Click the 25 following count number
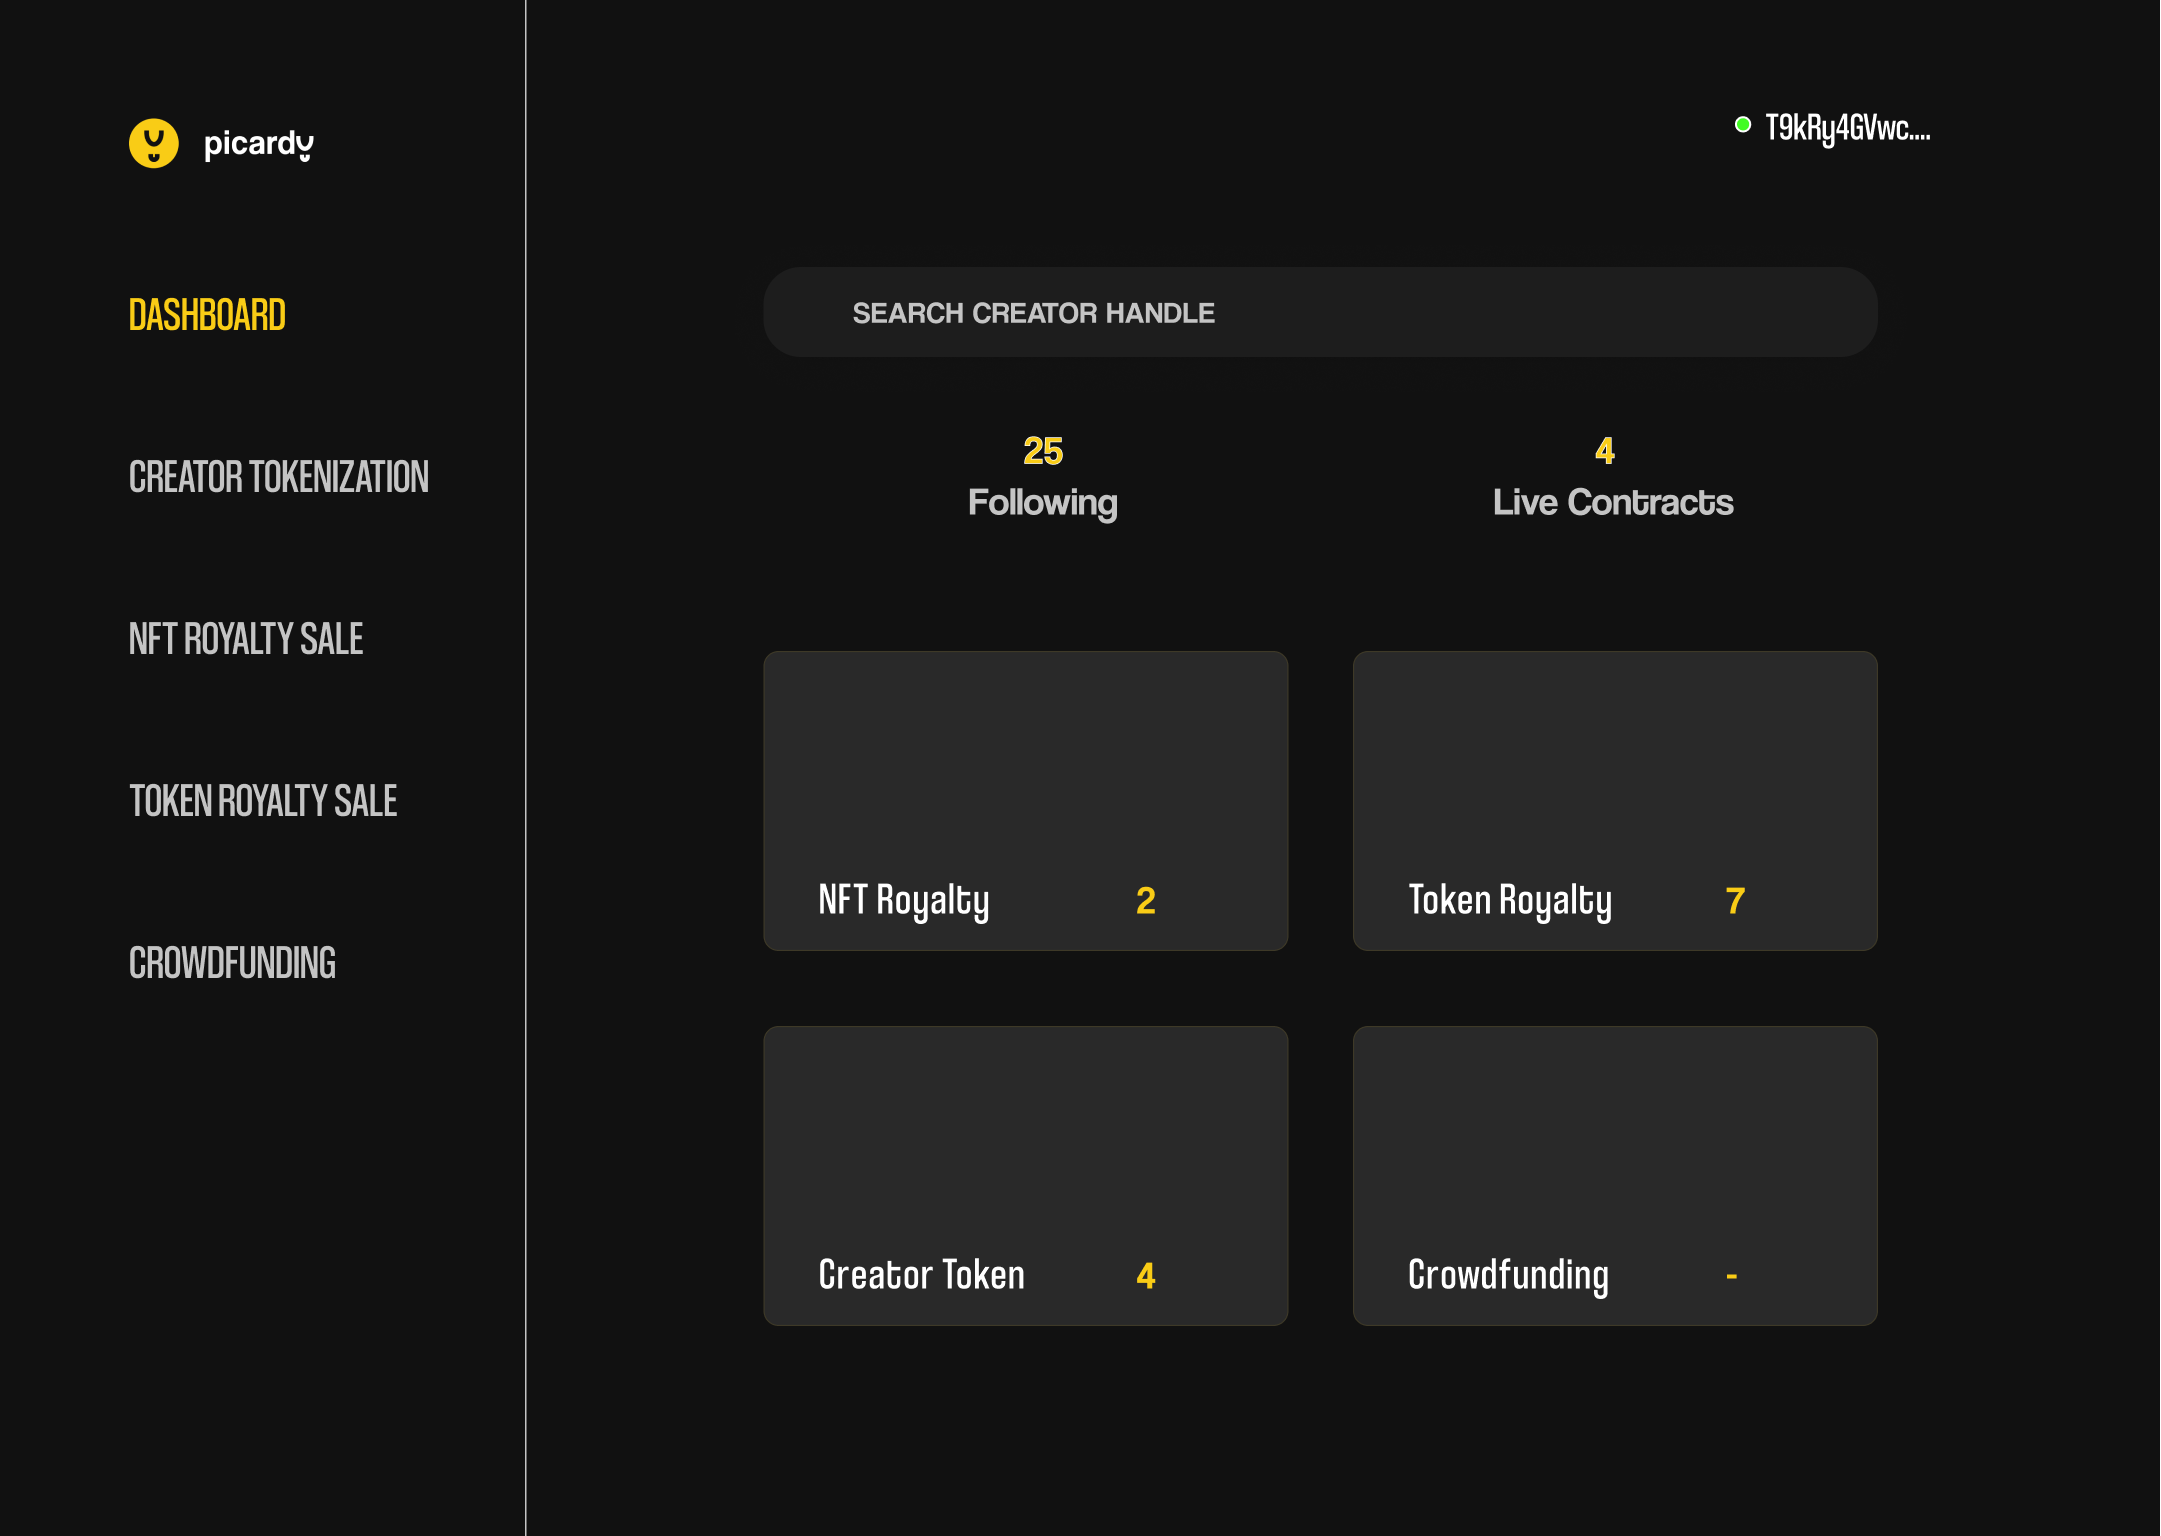The width and height of the screenshot is (2161, 1536). (x=1042, y=451)
